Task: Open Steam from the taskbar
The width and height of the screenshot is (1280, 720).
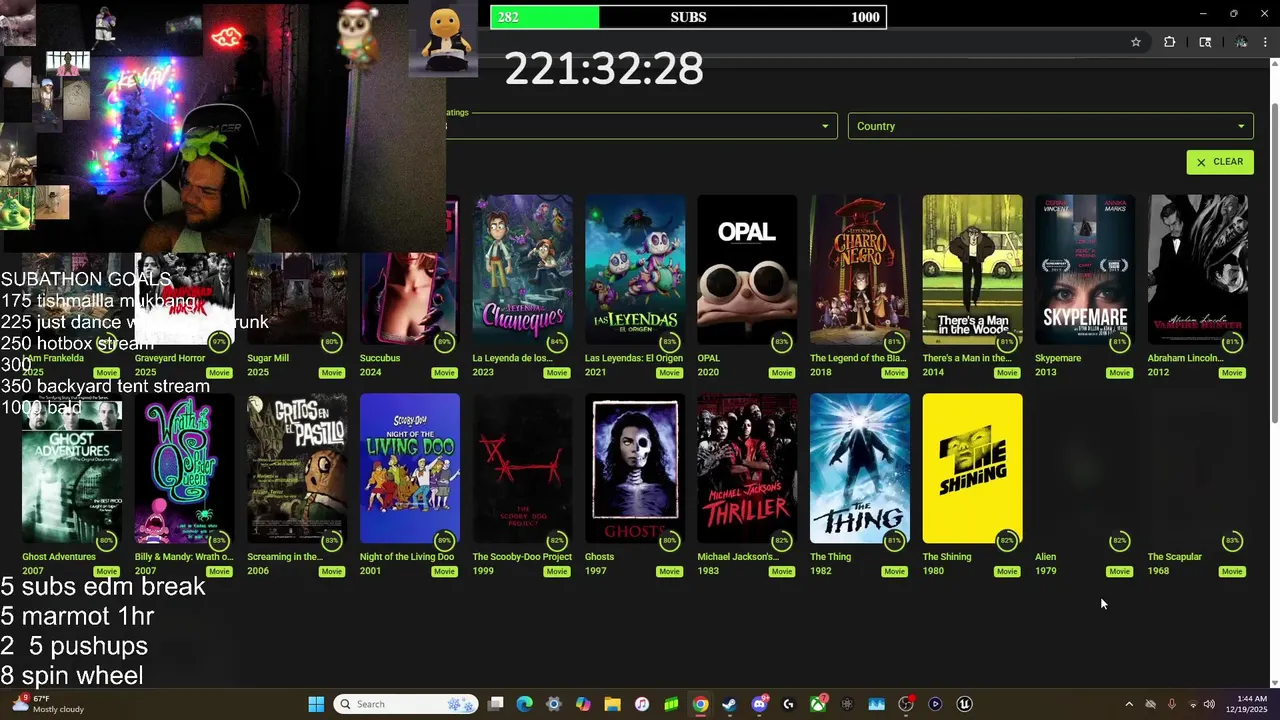Action: click(x=730, y=704)
